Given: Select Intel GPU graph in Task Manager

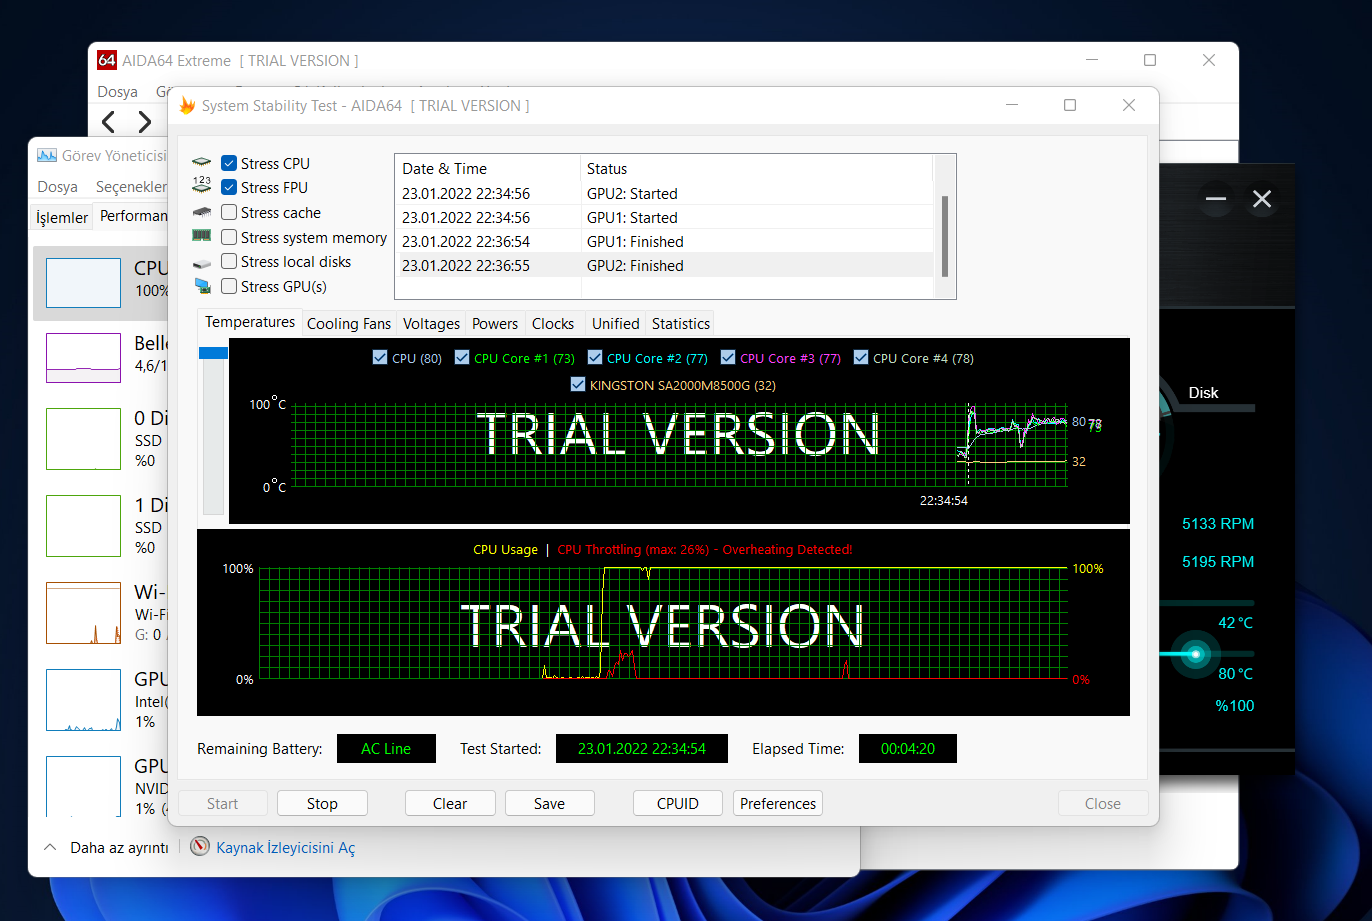Looking at the screenshot, I should 83,700.
